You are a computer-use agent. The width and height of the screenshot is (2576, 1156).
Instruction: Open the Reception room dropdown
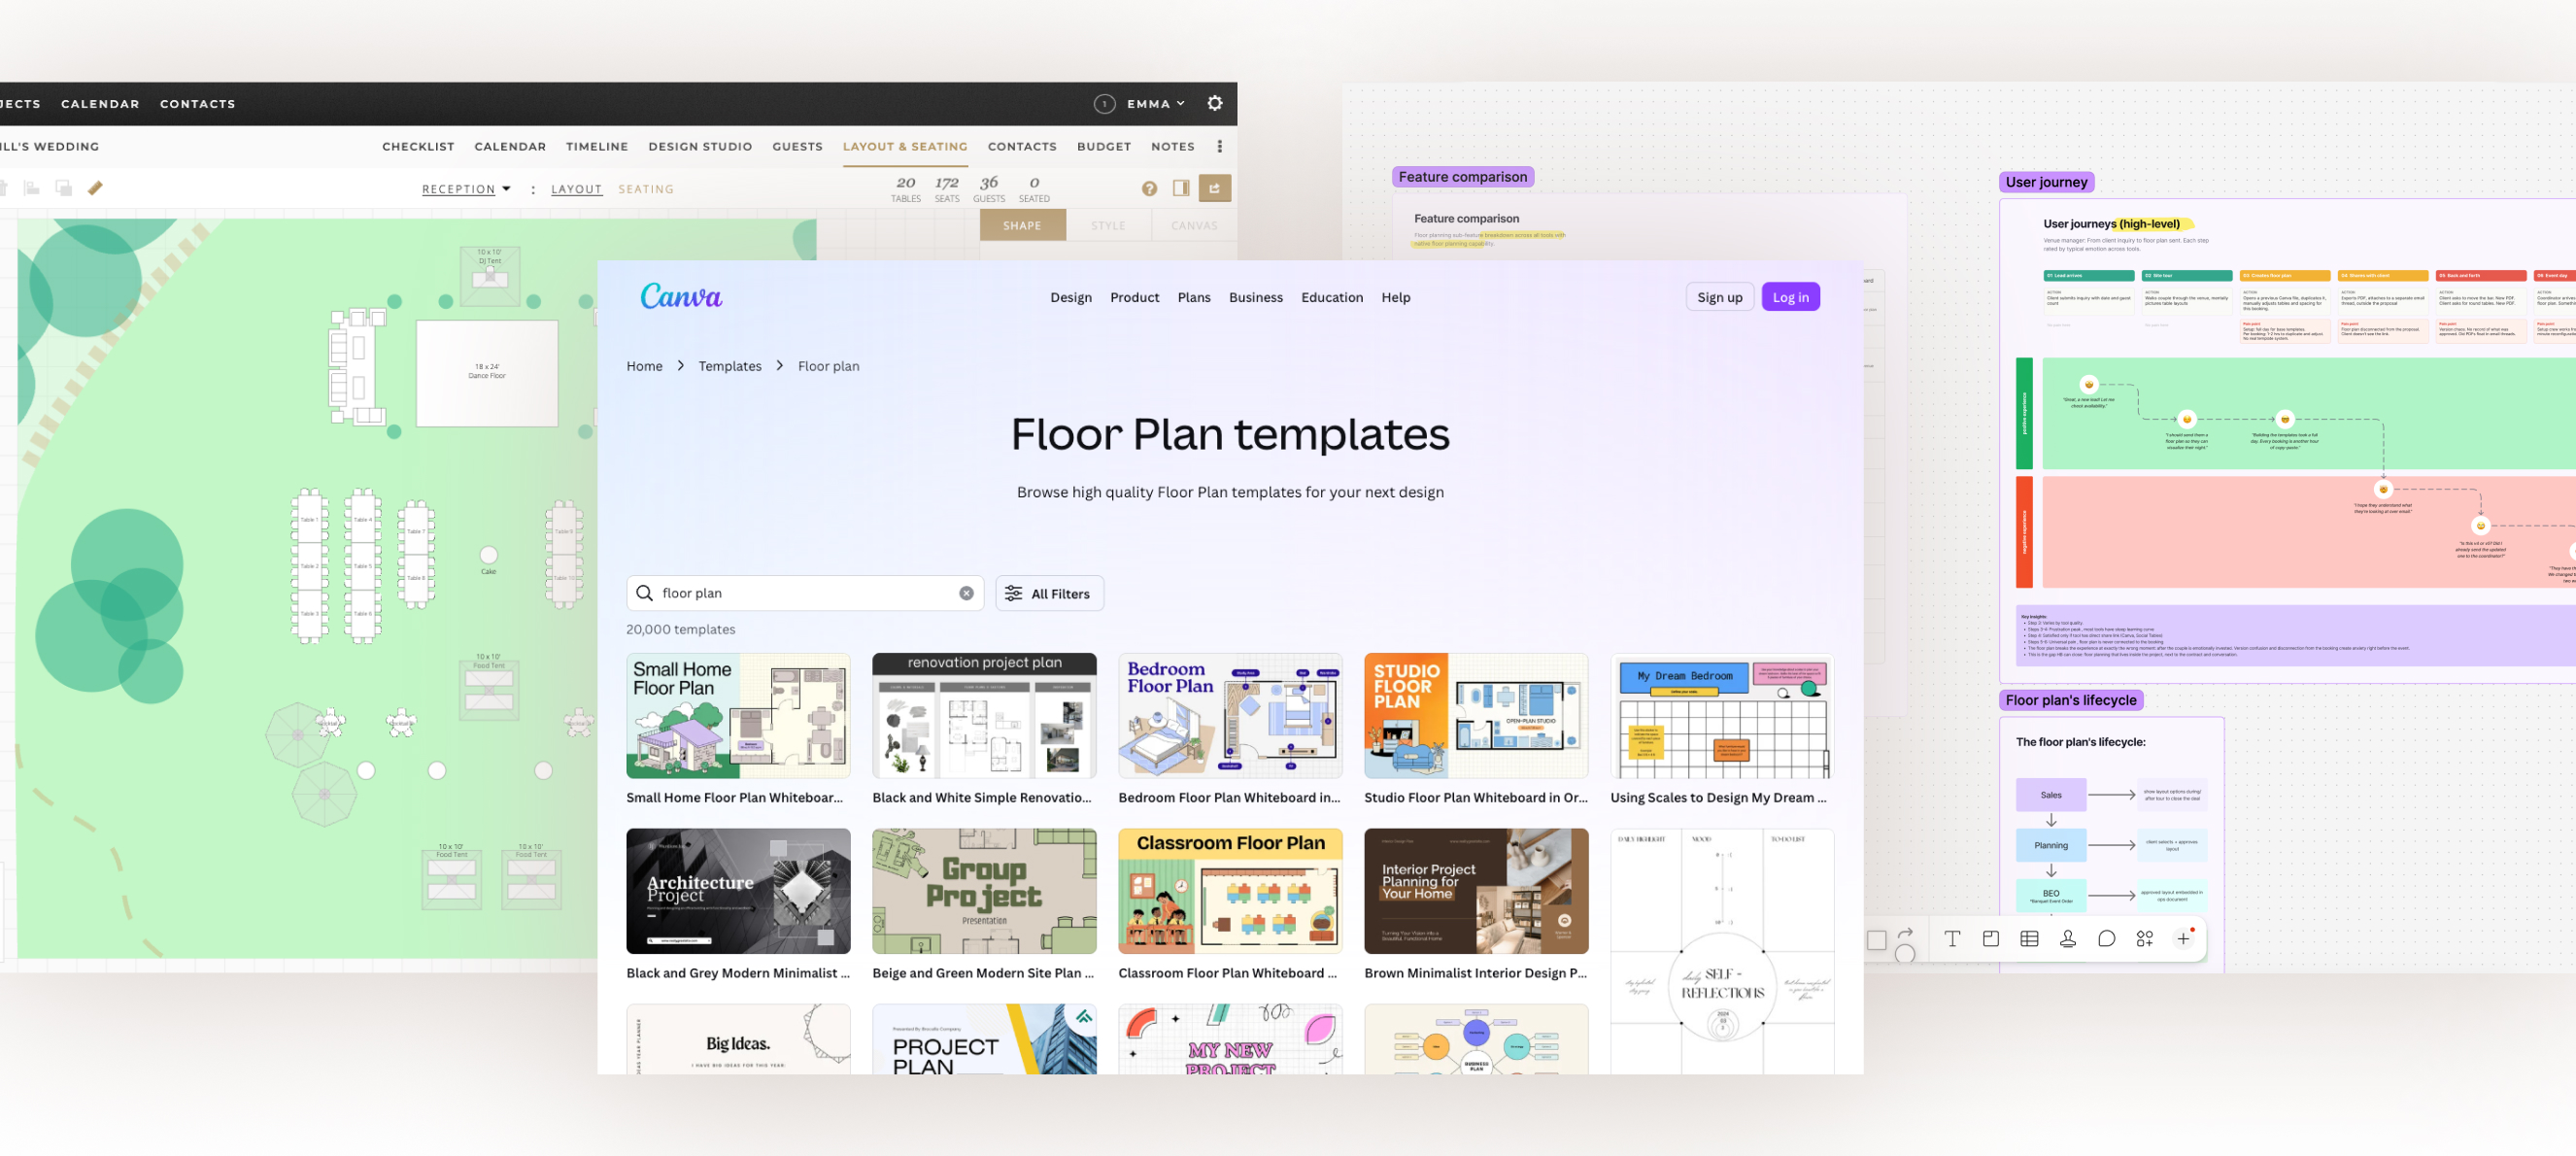point(466,189)
